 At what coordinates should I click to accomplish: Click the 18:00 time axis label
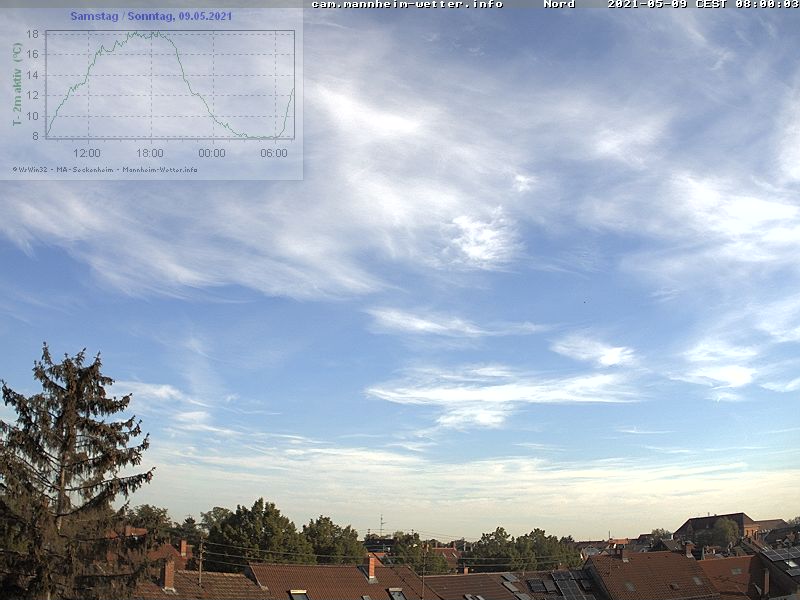tap(149, 153)
